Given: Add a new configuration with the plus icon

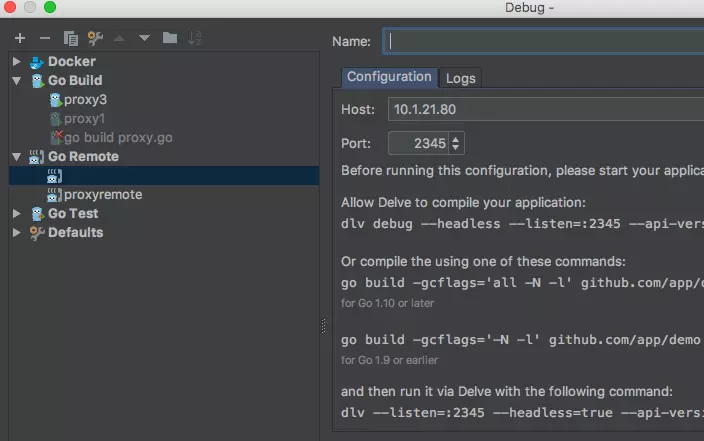Looking at the screenshot, I should point(20,38).
